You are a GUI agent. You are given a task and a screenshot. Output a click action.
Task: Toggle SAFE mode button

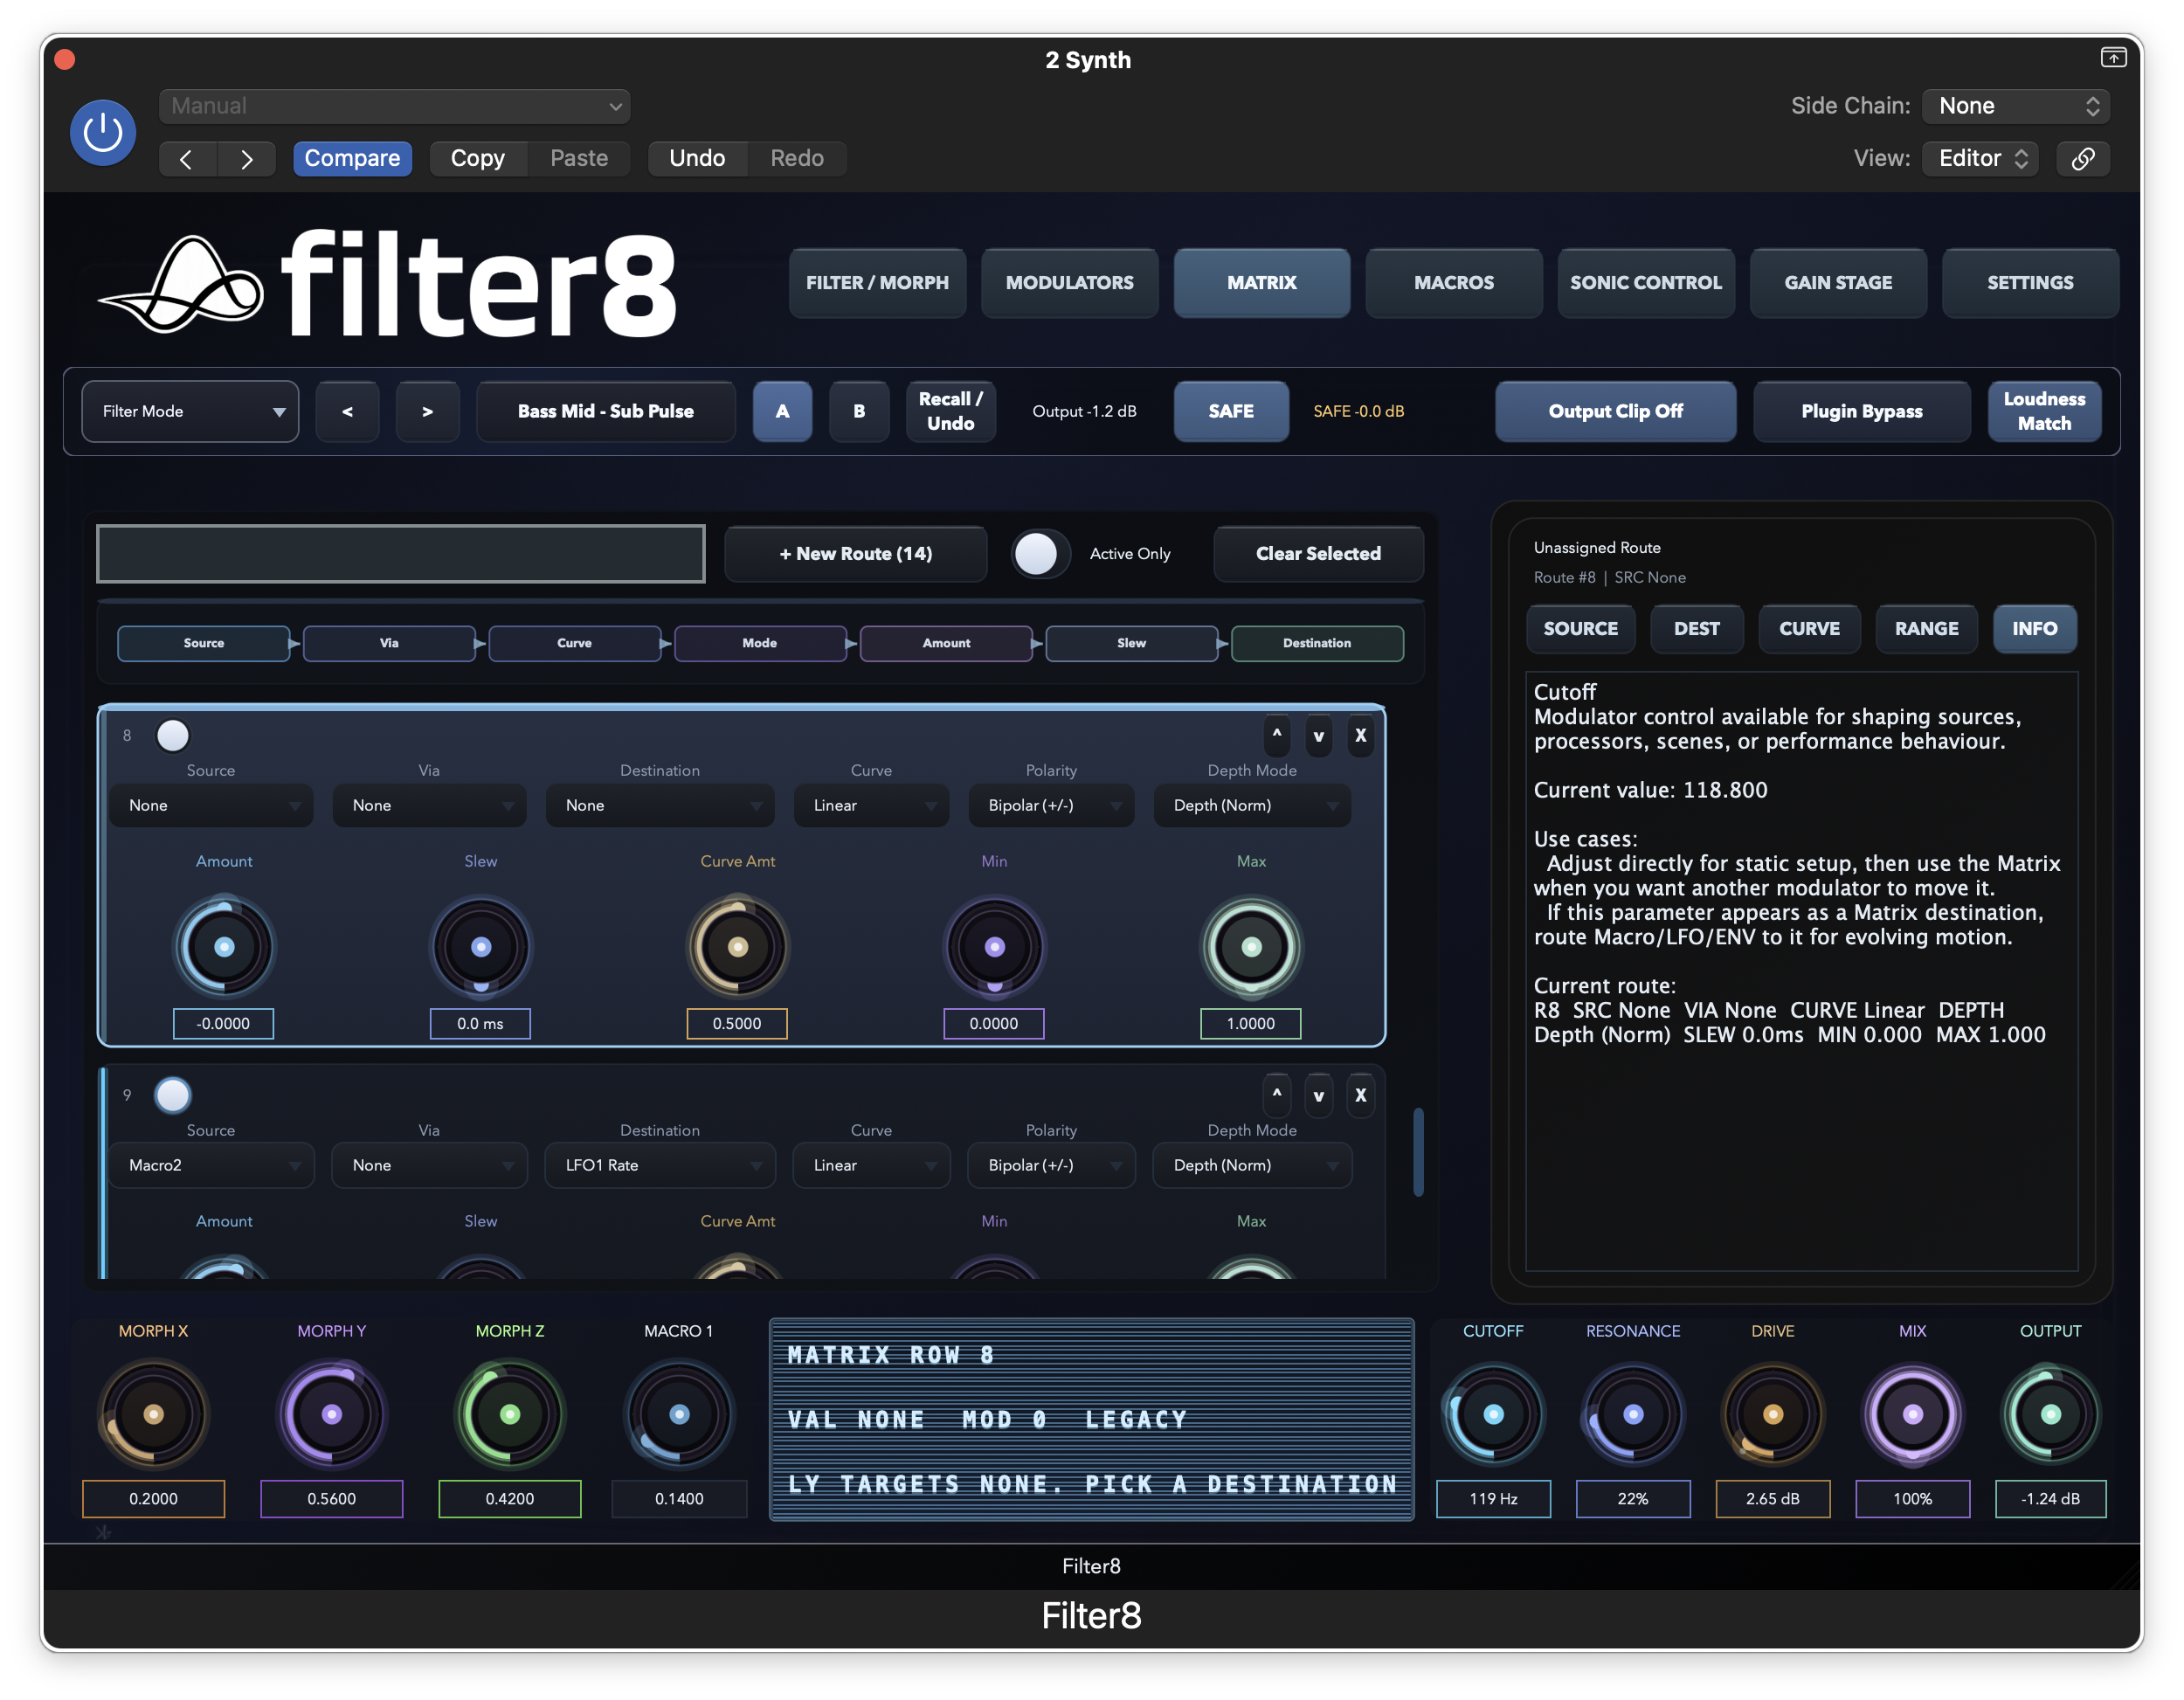(1231, 412)
